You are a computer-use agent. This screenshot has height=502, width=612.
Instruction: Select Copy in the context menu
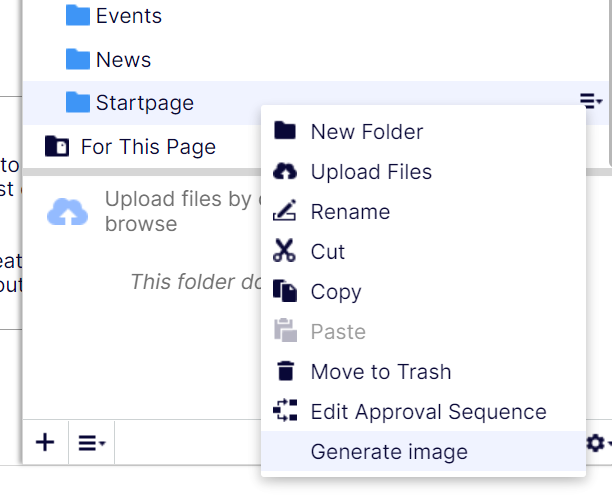(x=423, y=292)
